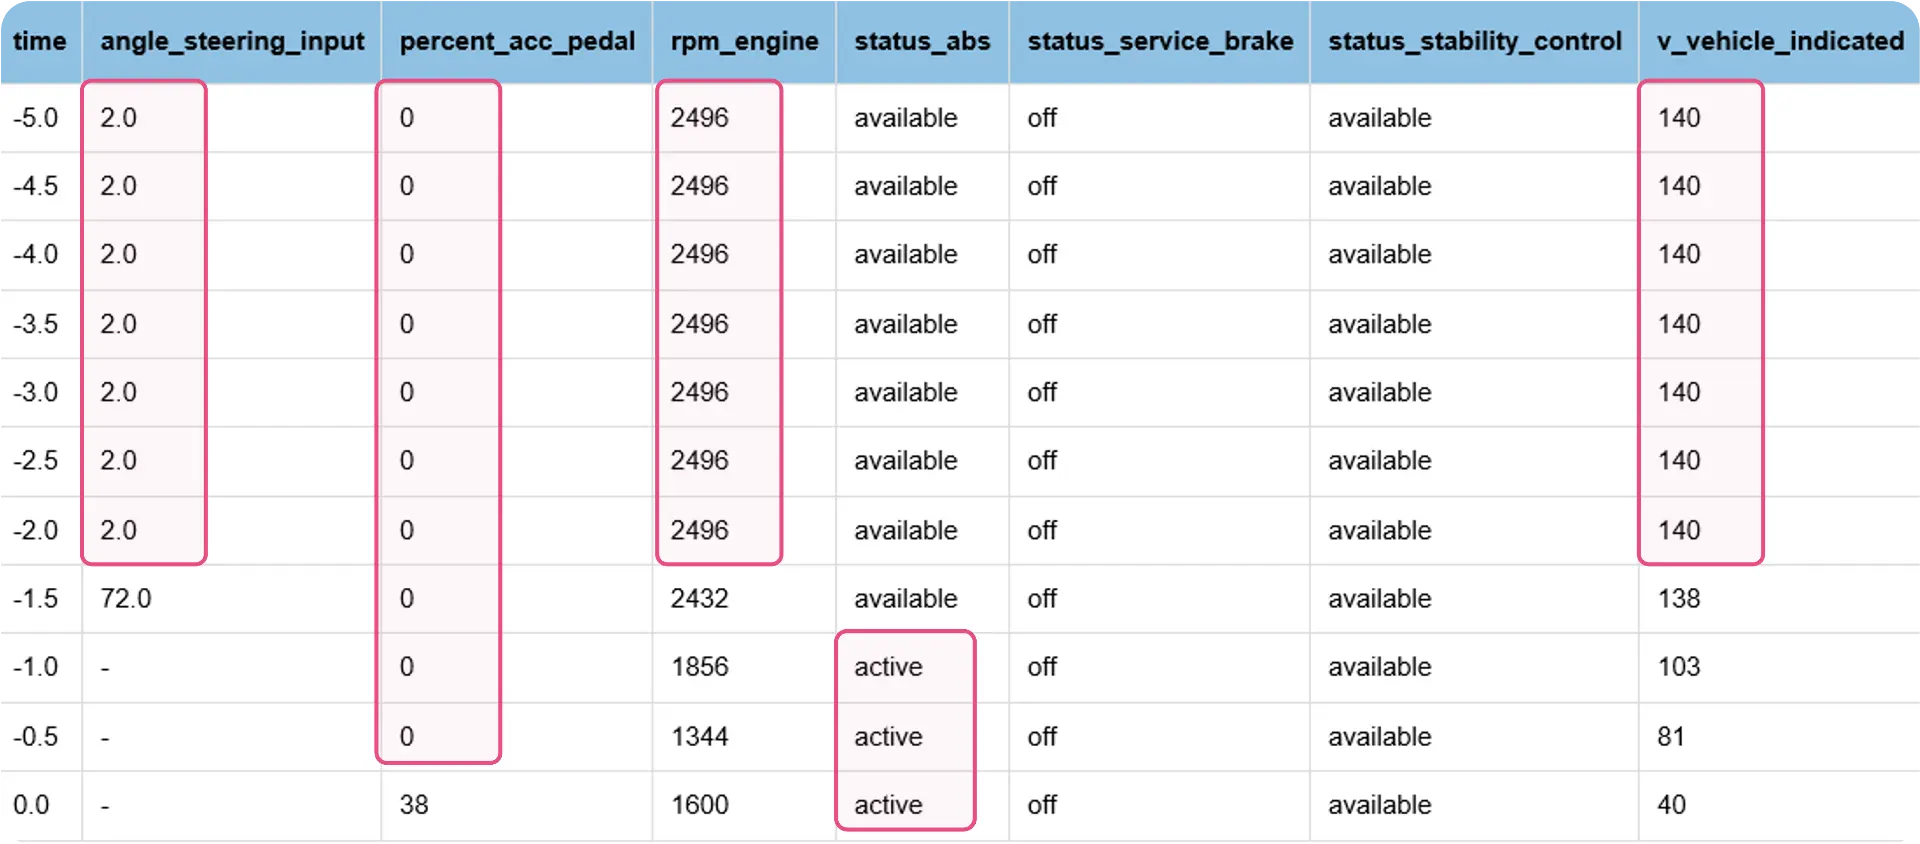This screenshot has height=844, width=1920.
Task: Select the time cell 0.0
Action: pos(31,804)
